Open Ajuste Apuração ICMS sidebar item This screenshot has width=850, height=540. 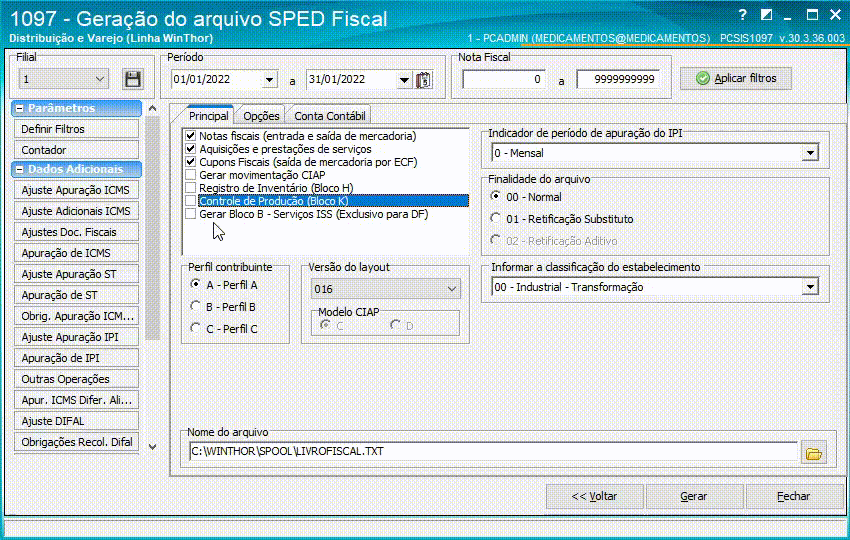pyautogui.click(x=76, y=190)
